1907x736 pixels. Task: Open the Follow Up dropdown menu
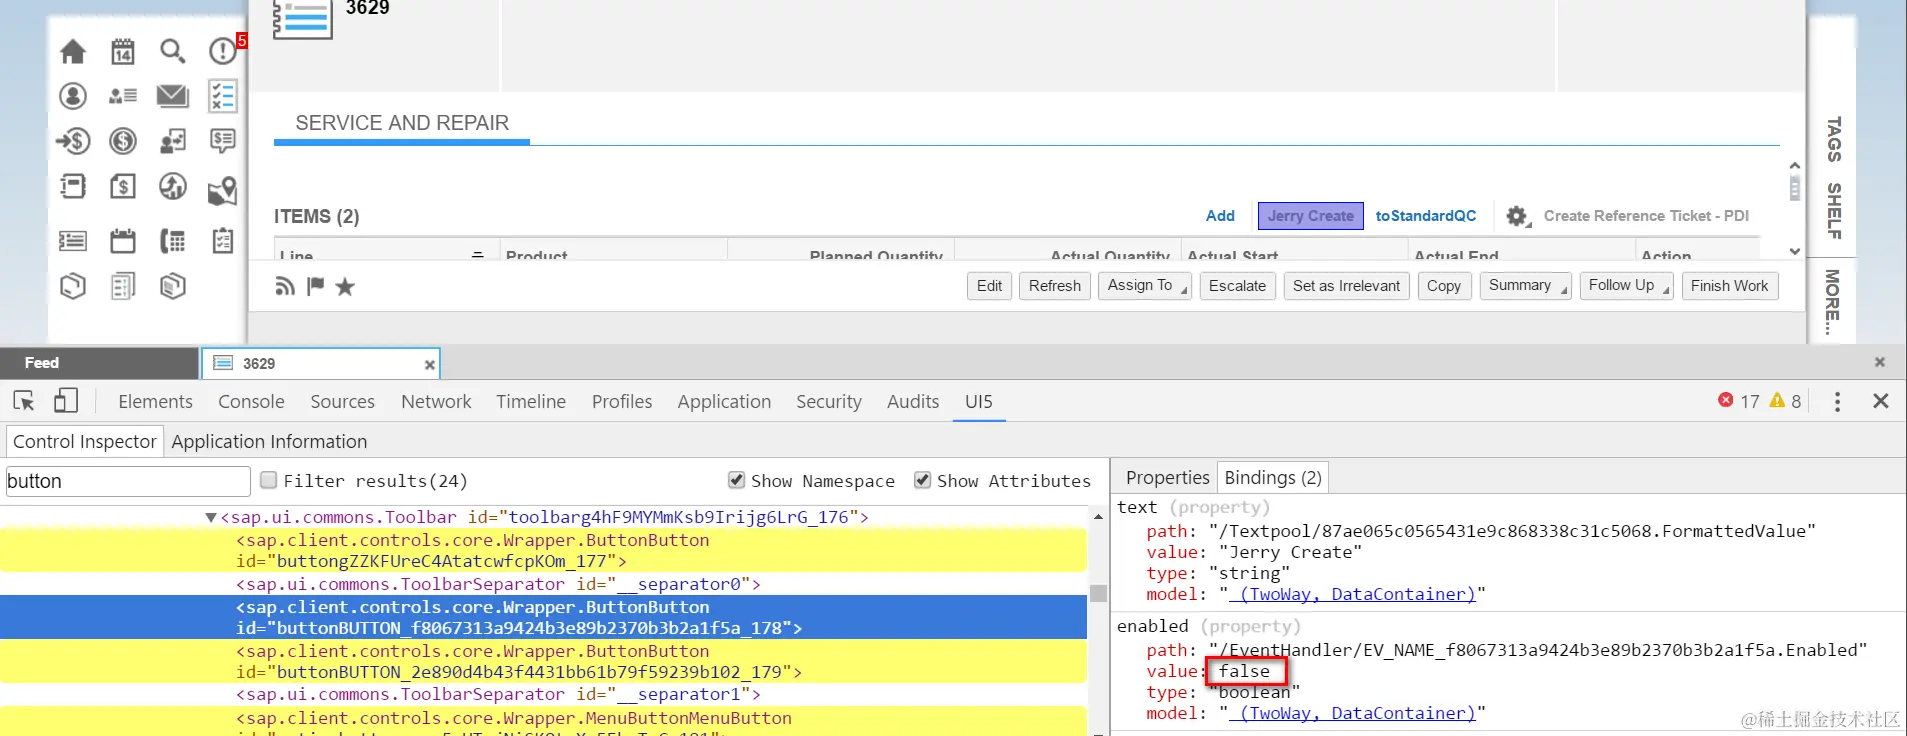(x=1626, y=286)
